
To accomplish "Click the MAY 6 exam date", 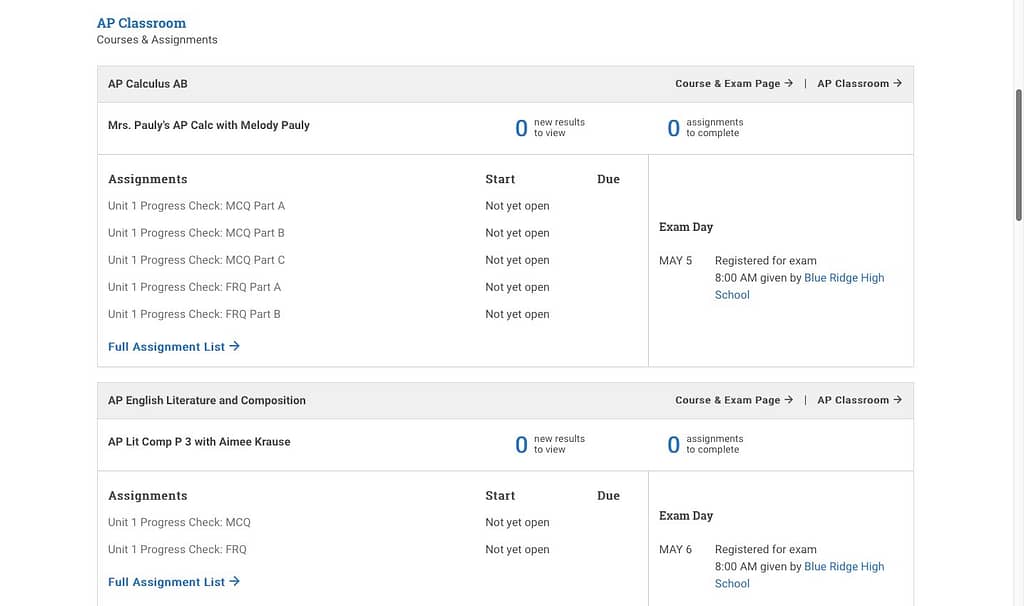I will [x=675, y=549].
